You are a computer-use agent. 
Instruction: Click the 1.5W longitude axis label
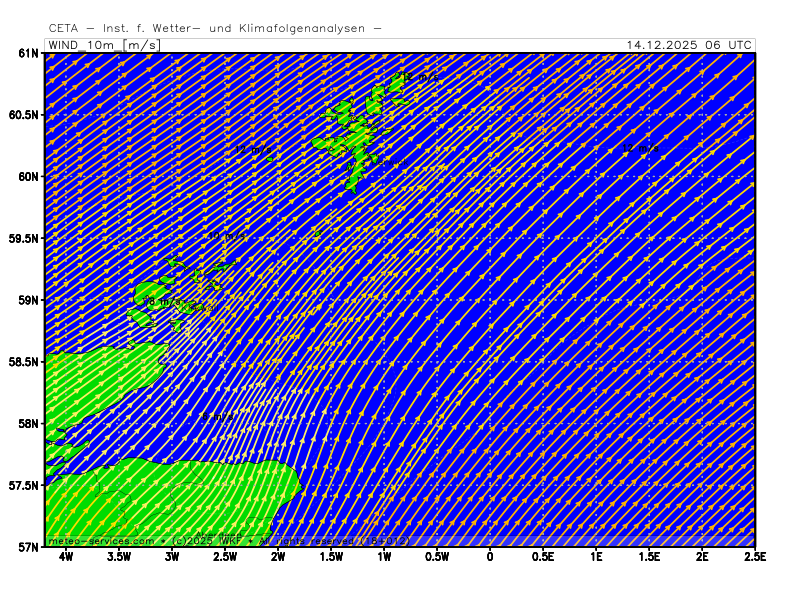coord(331,557)
